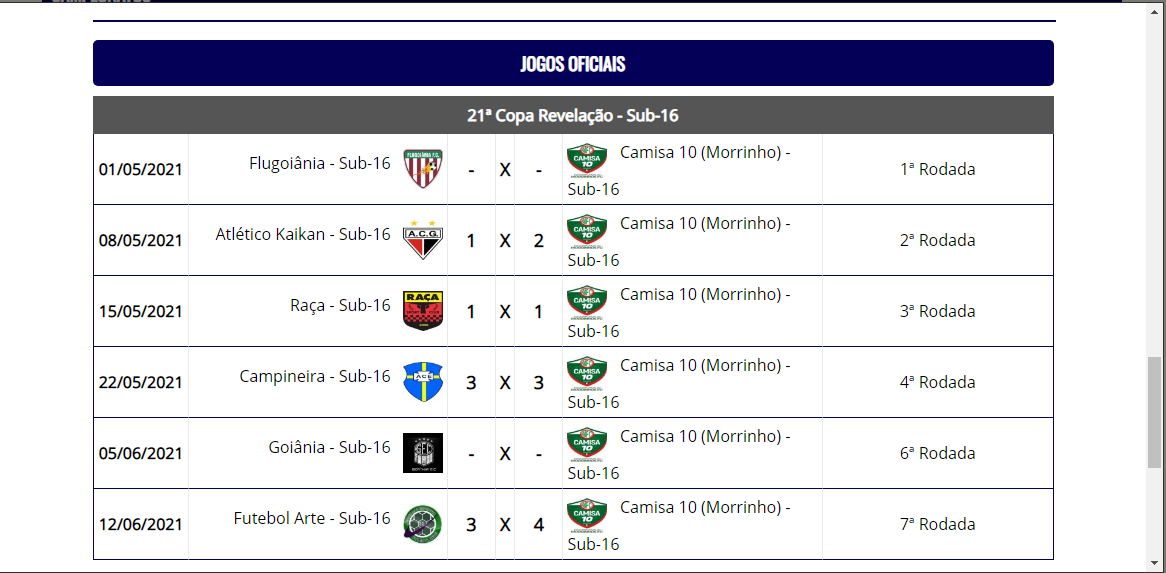1166x573 pixels.
Task: Click the 4ª Rodada cell
Action: (x=937, y=382)
